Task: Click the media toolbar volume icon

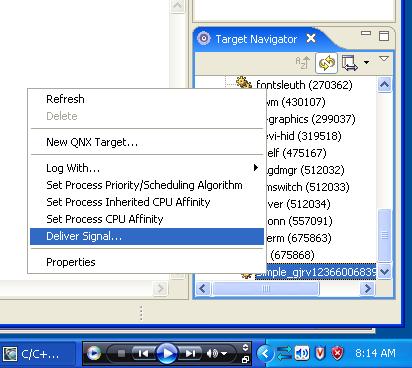Action: click(x=212, y=353)
